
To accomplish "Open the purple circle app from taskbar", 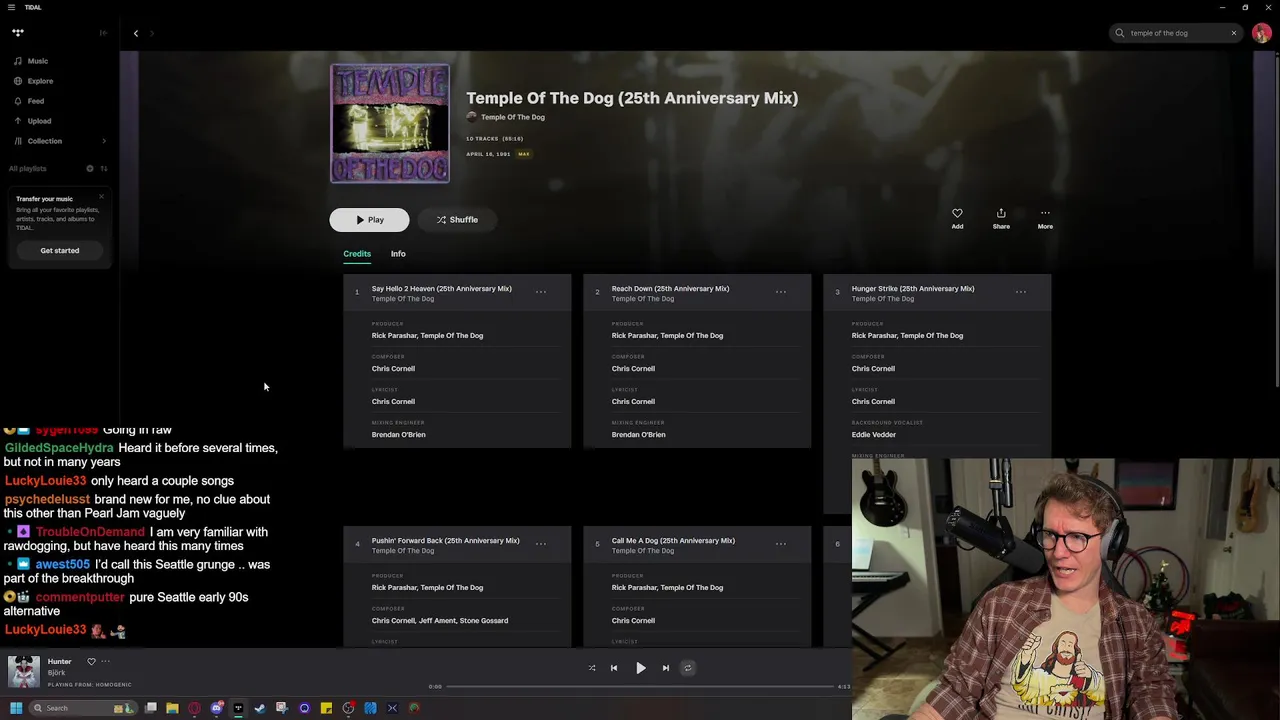I will tap(304, 708).
